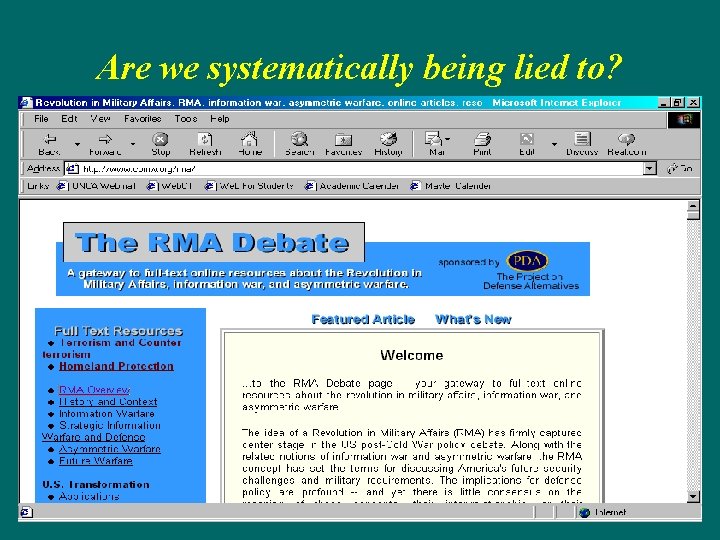Viewport: 720px width, 540px height.
Task: Open the Edit menu
Action: click(69, 119)
